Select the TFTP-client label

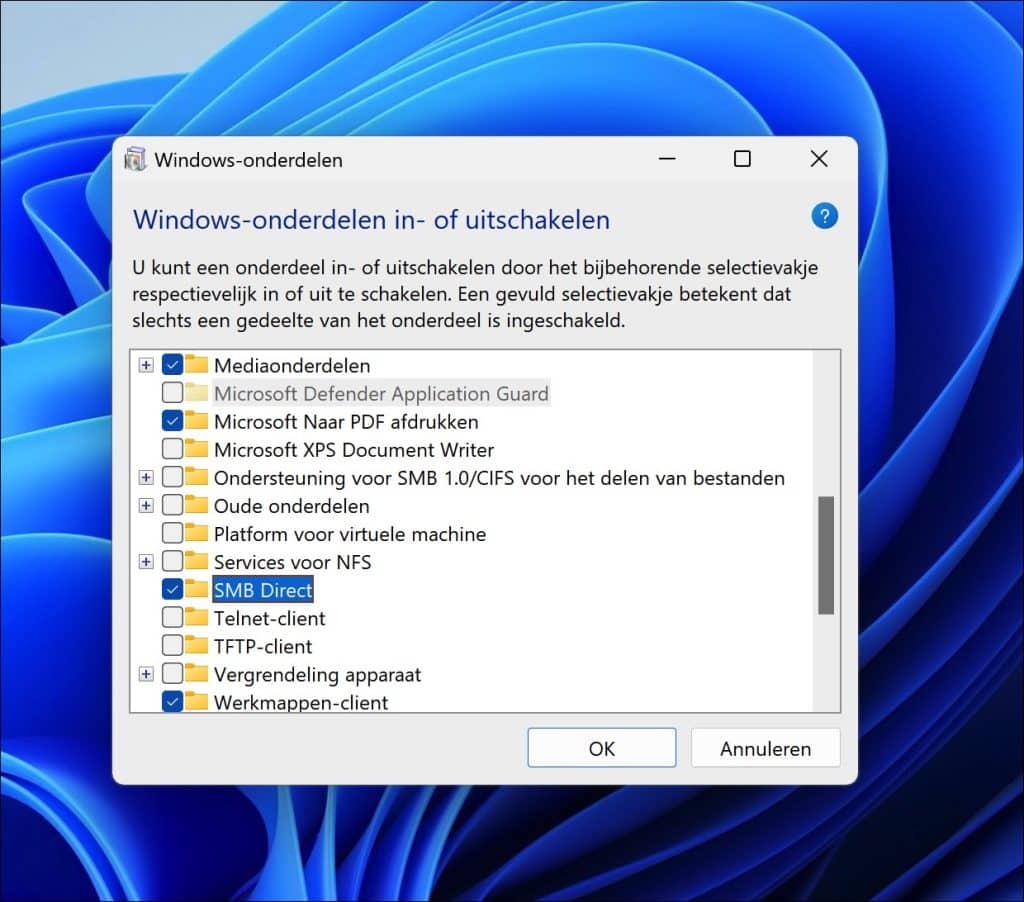tap(263, 646)
